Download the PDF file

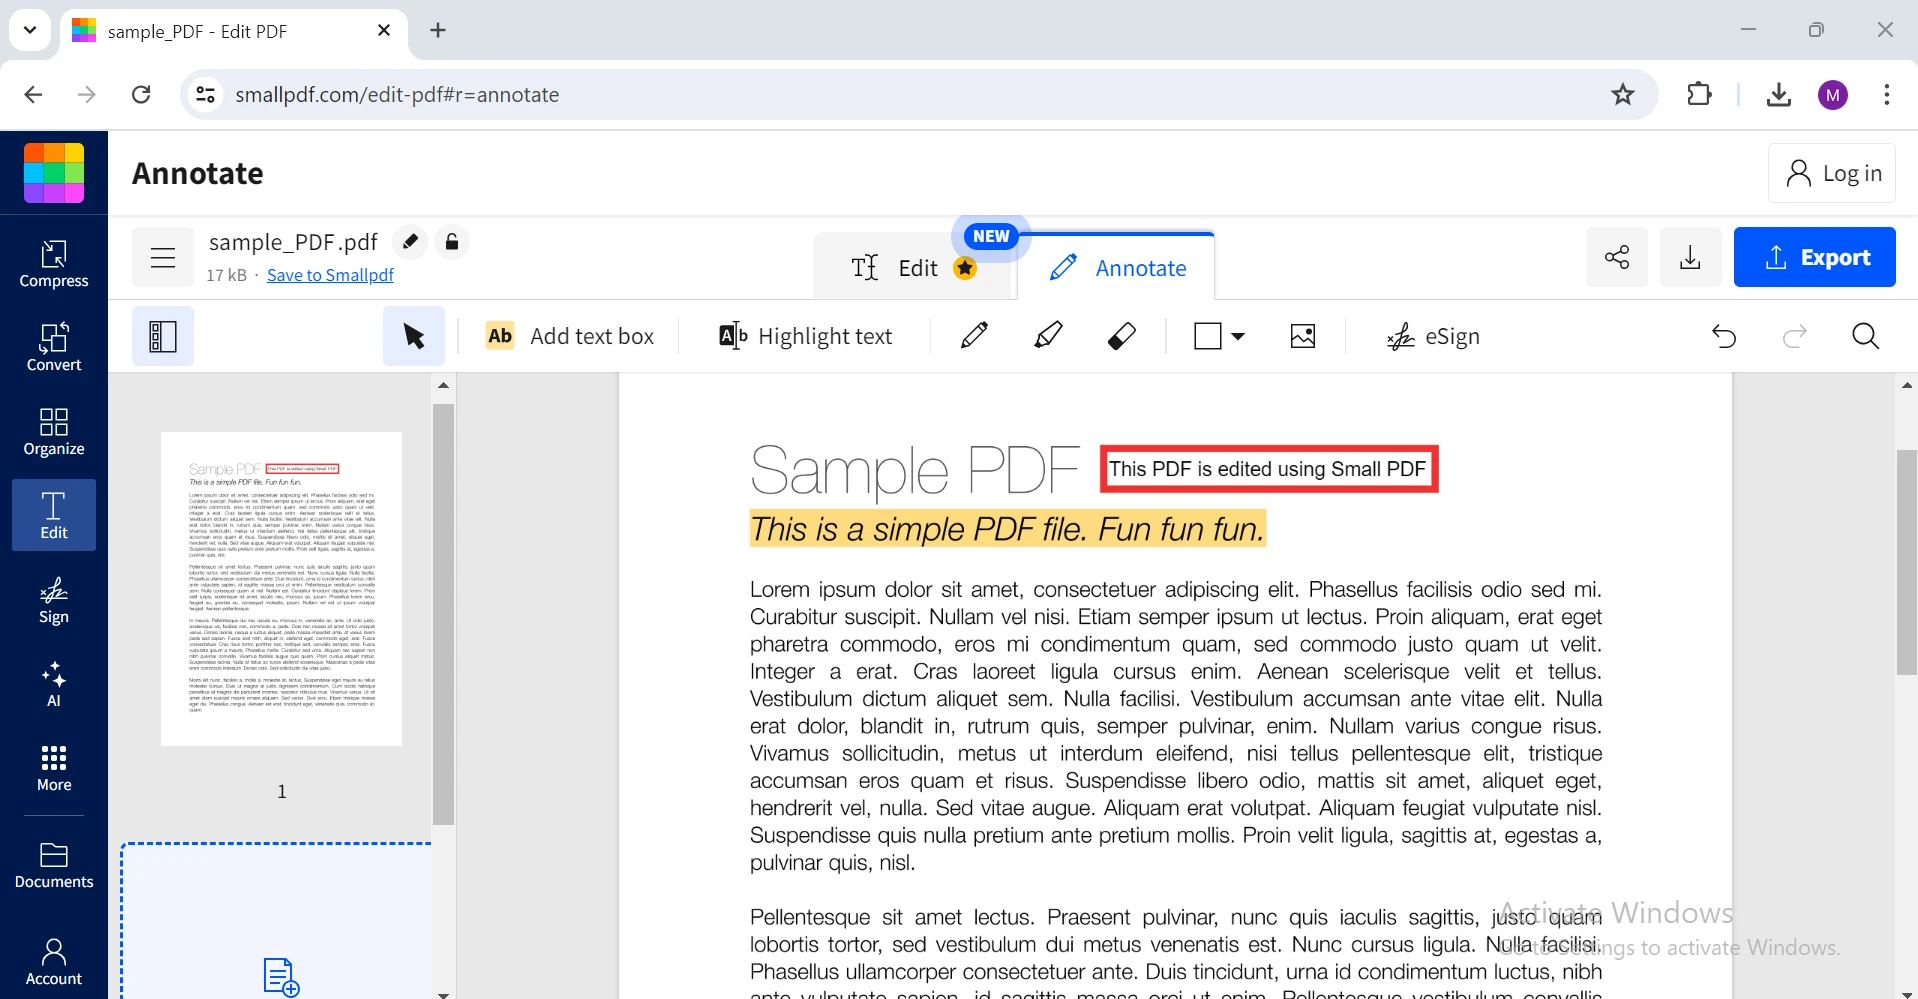[1690, 257]
